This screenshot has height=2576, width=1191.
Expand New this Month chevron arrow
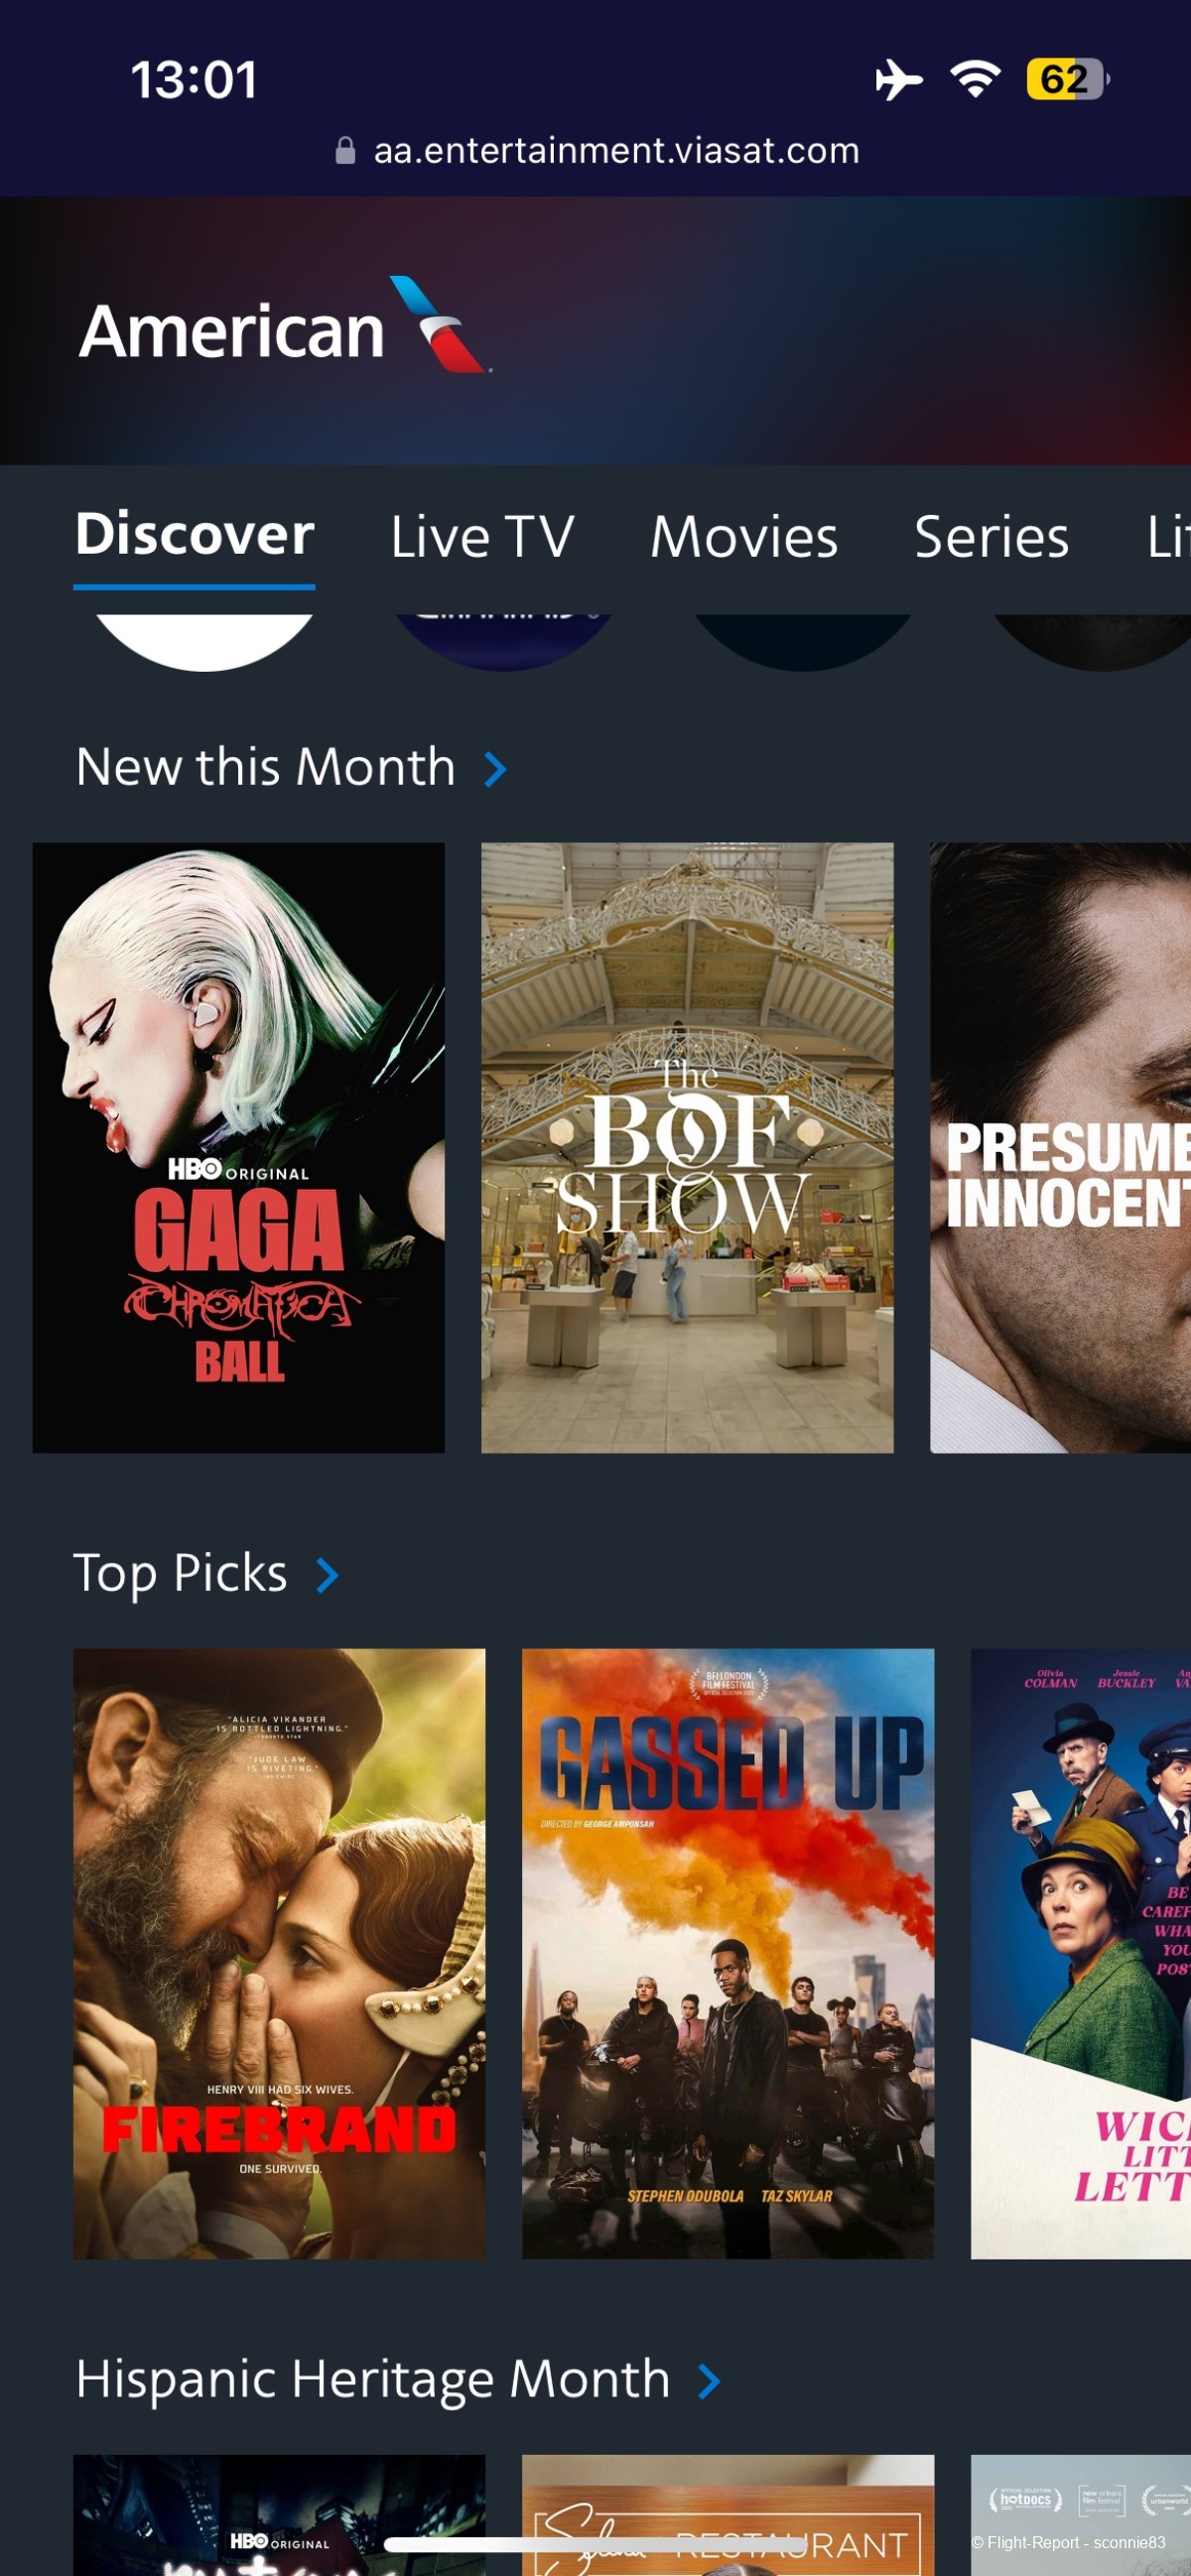495,769
